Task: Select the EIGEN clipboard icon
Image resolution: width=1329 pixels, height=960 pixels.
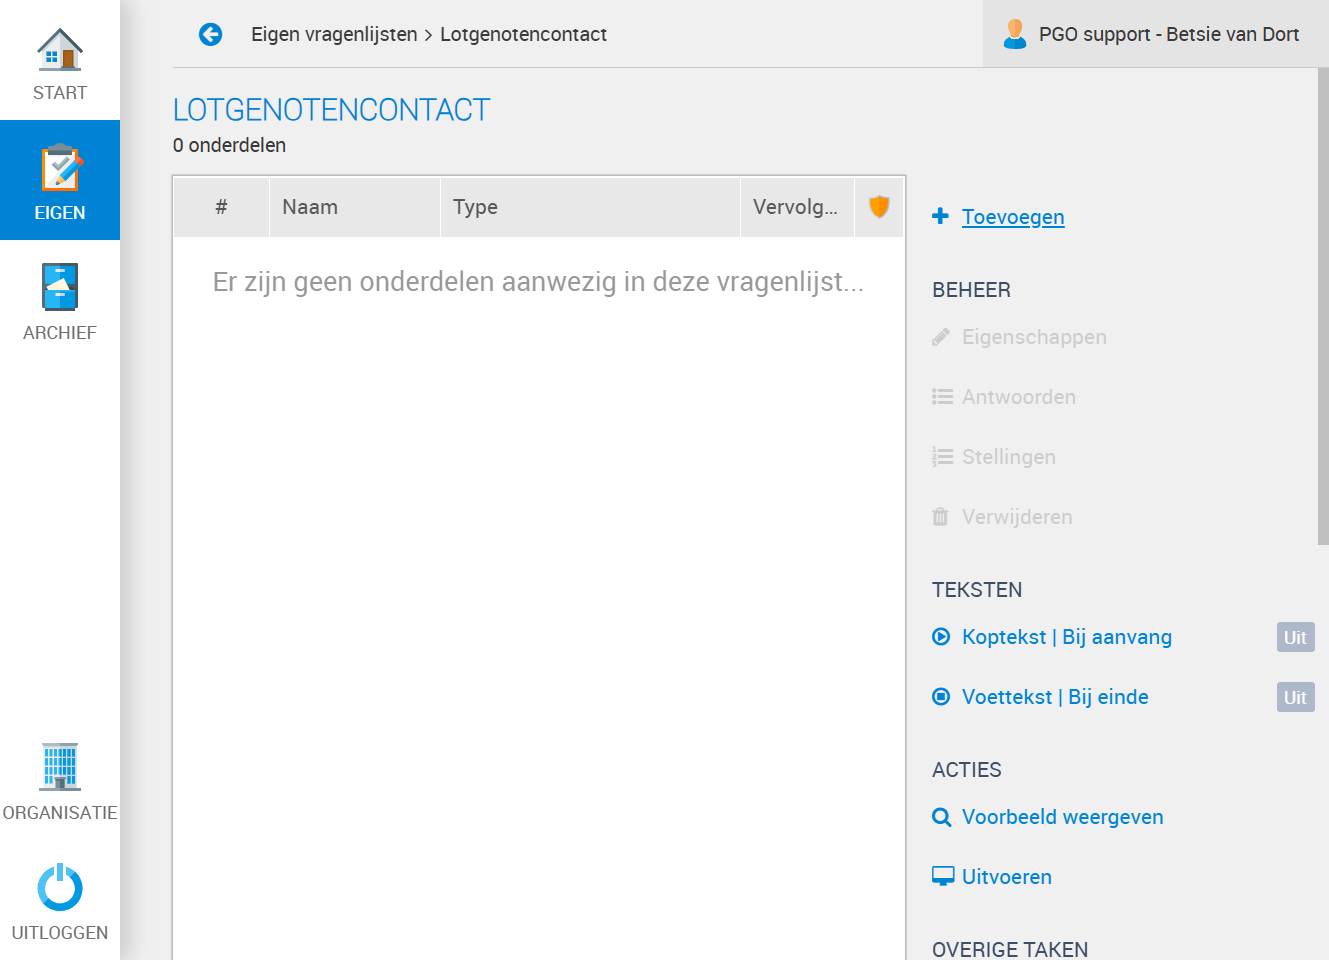Action: point(60,168)
